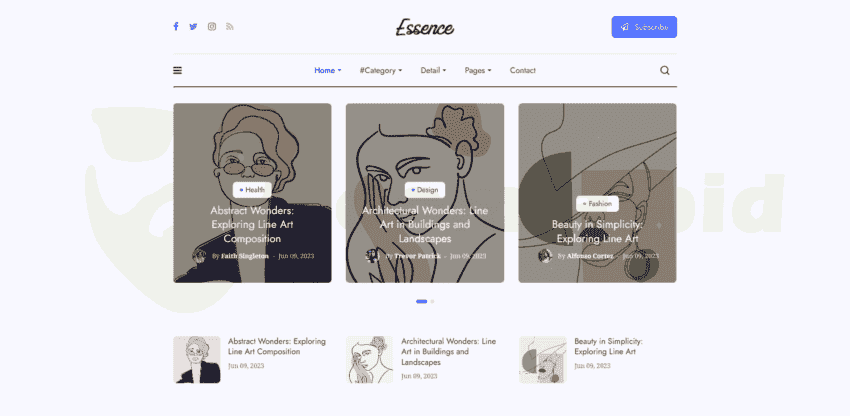Select the active first carousel dot
850x416 pixels.
(422, 302)
